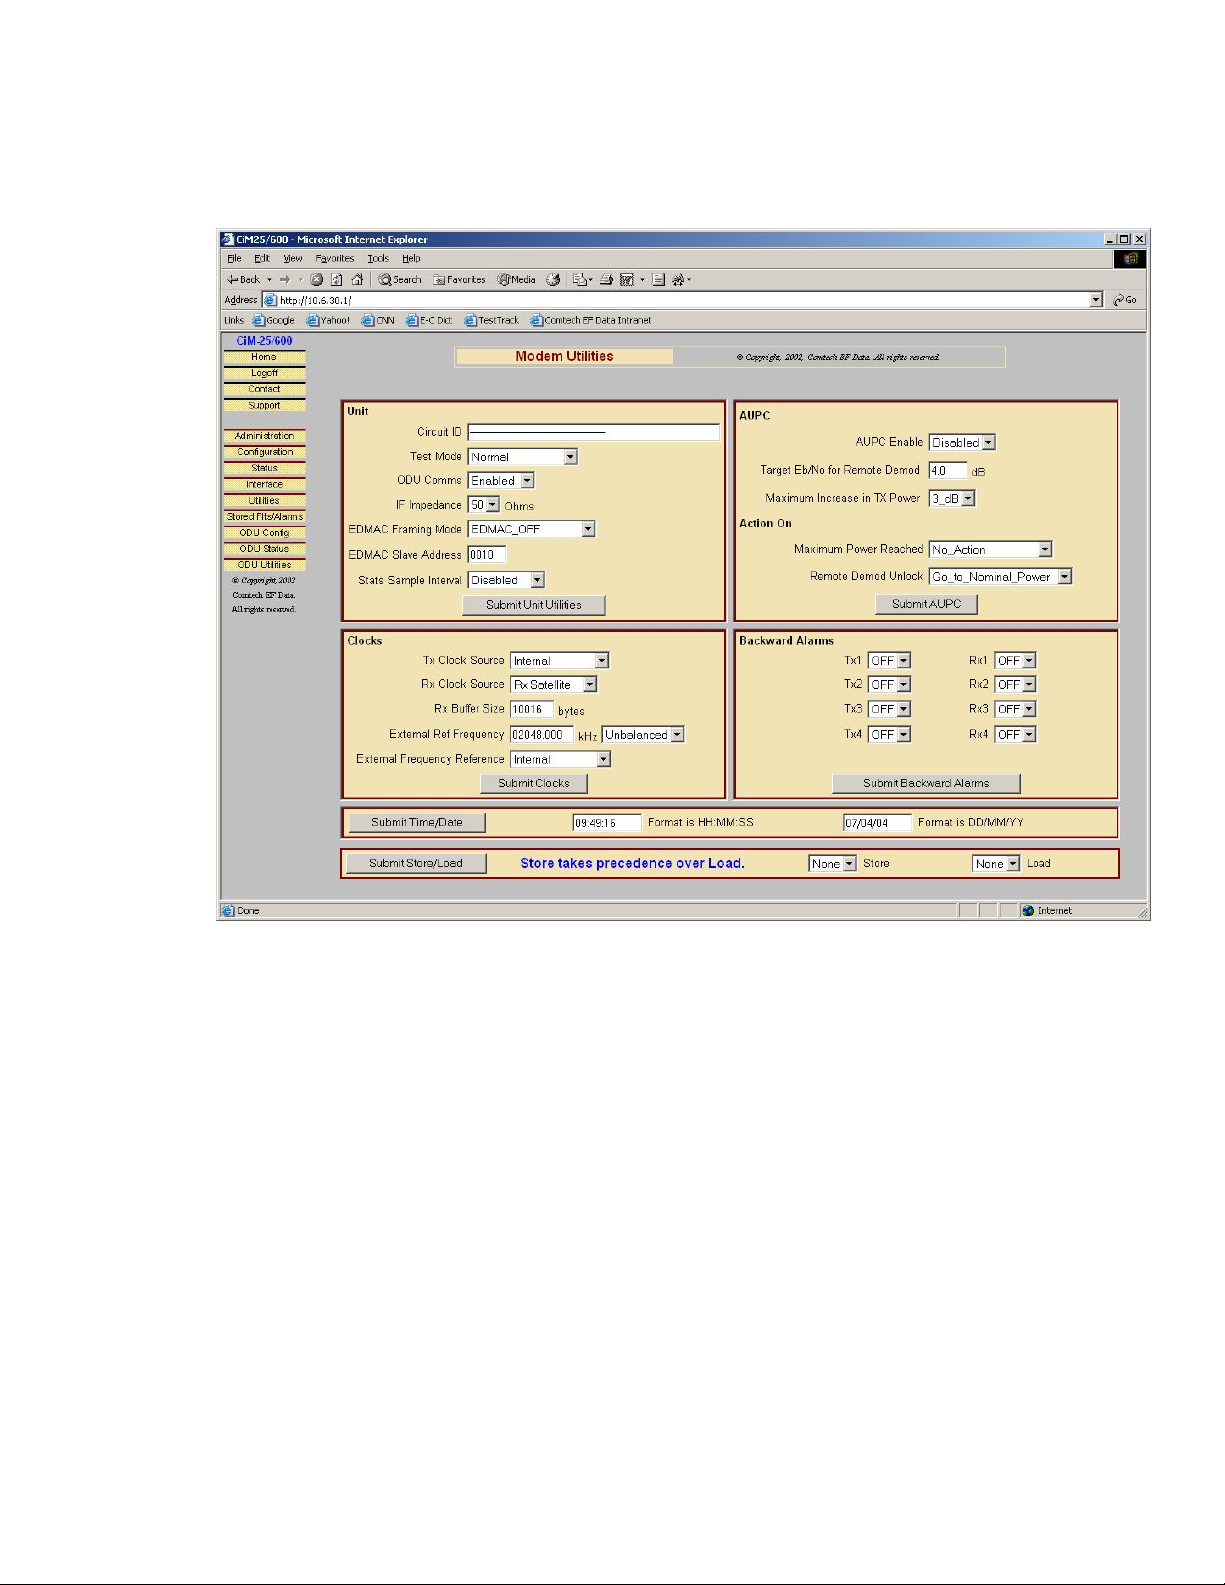Screen dimensions: 1225x1585
Task: Open Support in the sidebar
Action: (x=264, y=405)
